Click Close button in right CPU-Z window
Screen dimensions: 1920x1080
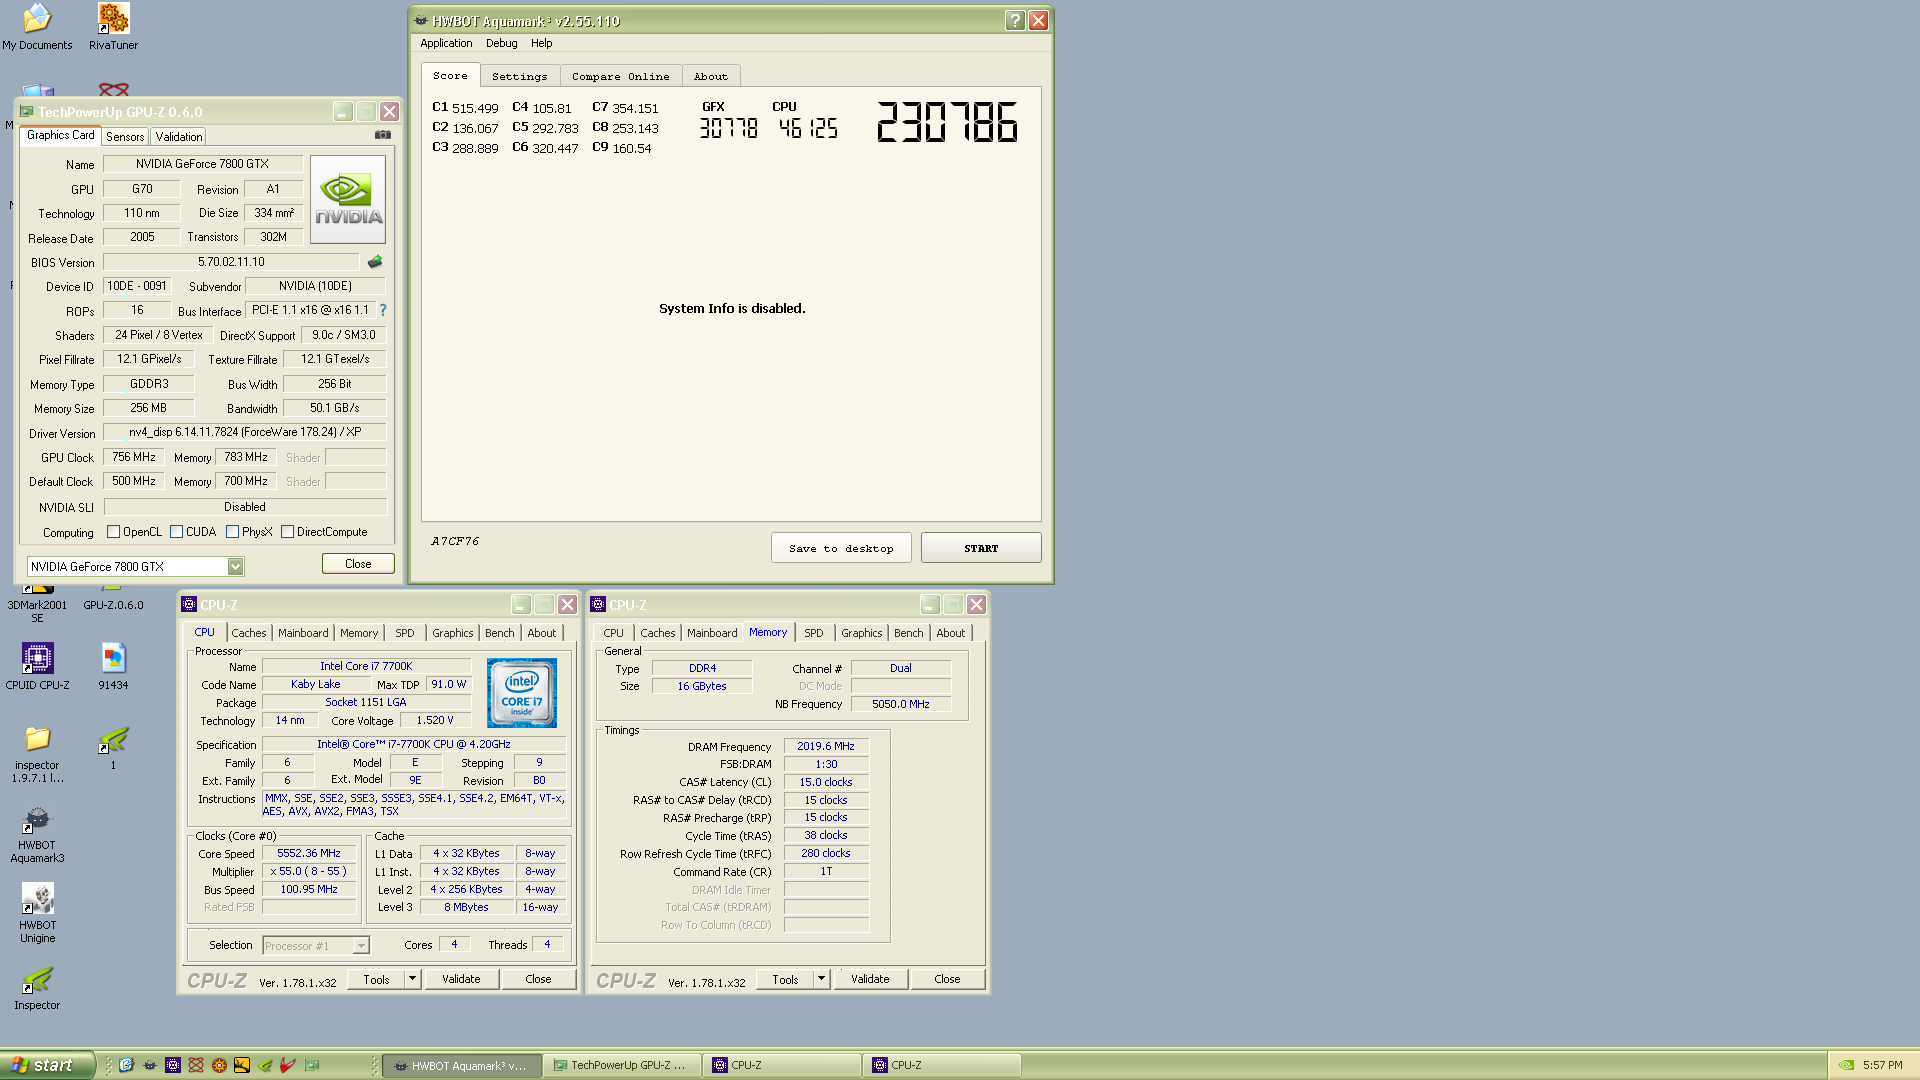(947, 979)
